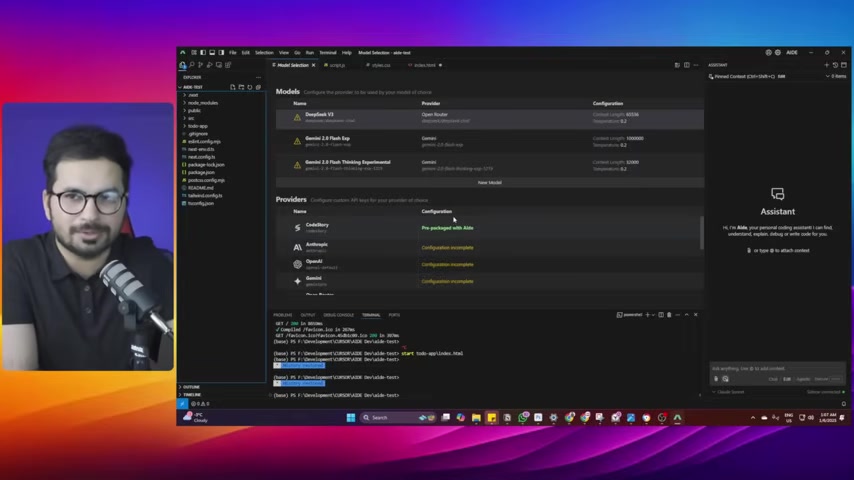Toggle secondary sidebar layout icon in title bar
854x480 pixels.
221,53
